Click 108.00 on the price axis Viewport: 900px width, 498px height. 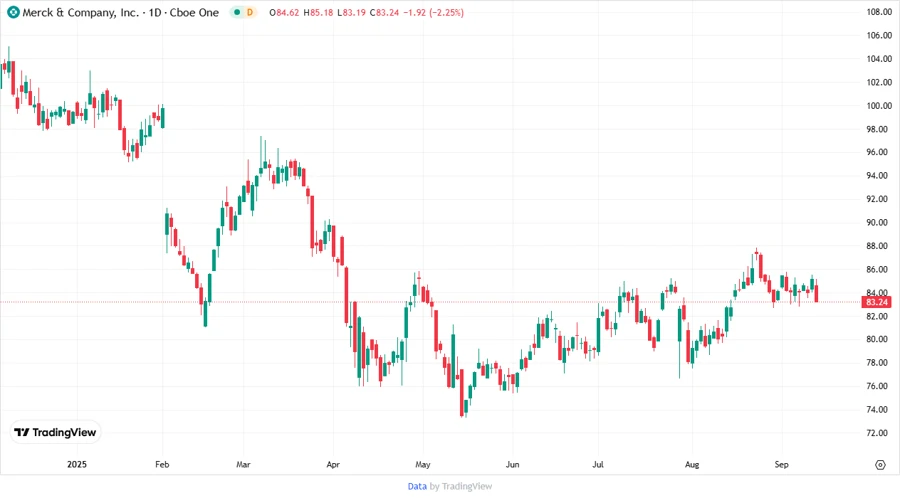[x=879, y=11]
